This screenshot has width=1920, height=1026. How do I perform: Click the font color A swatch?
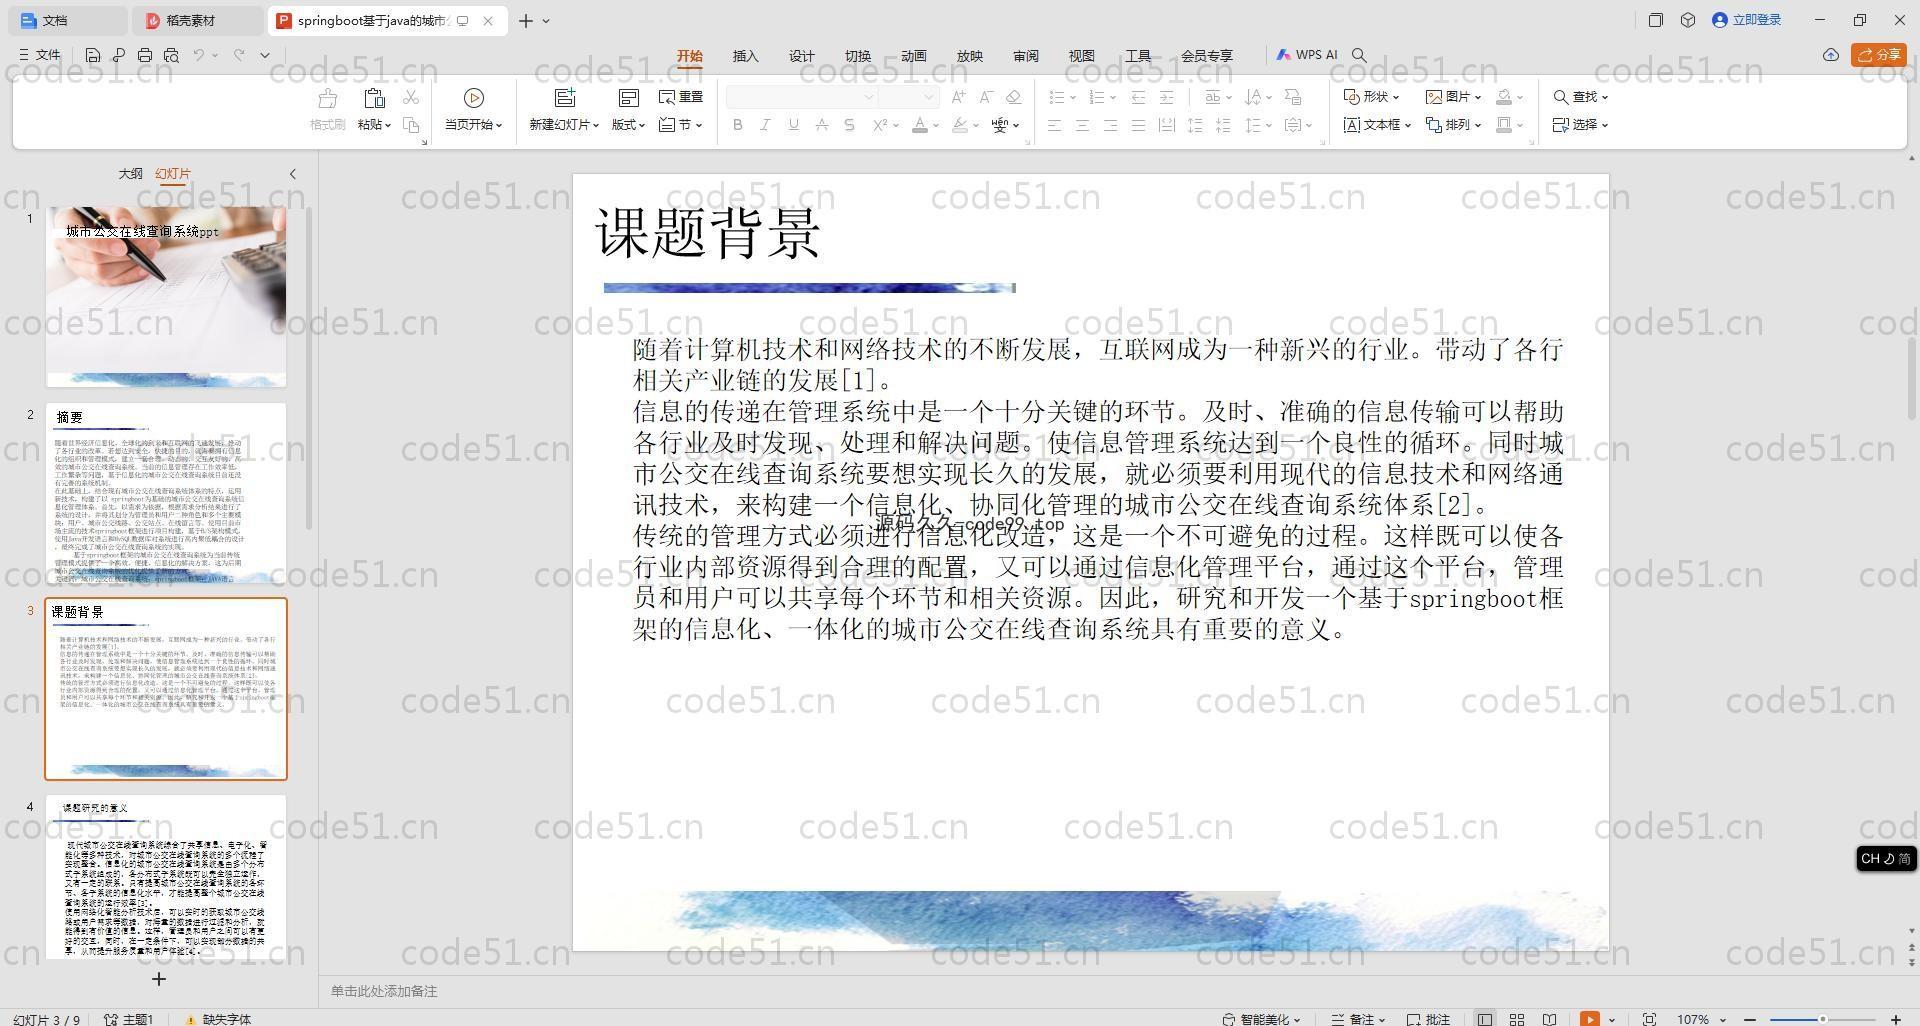click(920, 125)
